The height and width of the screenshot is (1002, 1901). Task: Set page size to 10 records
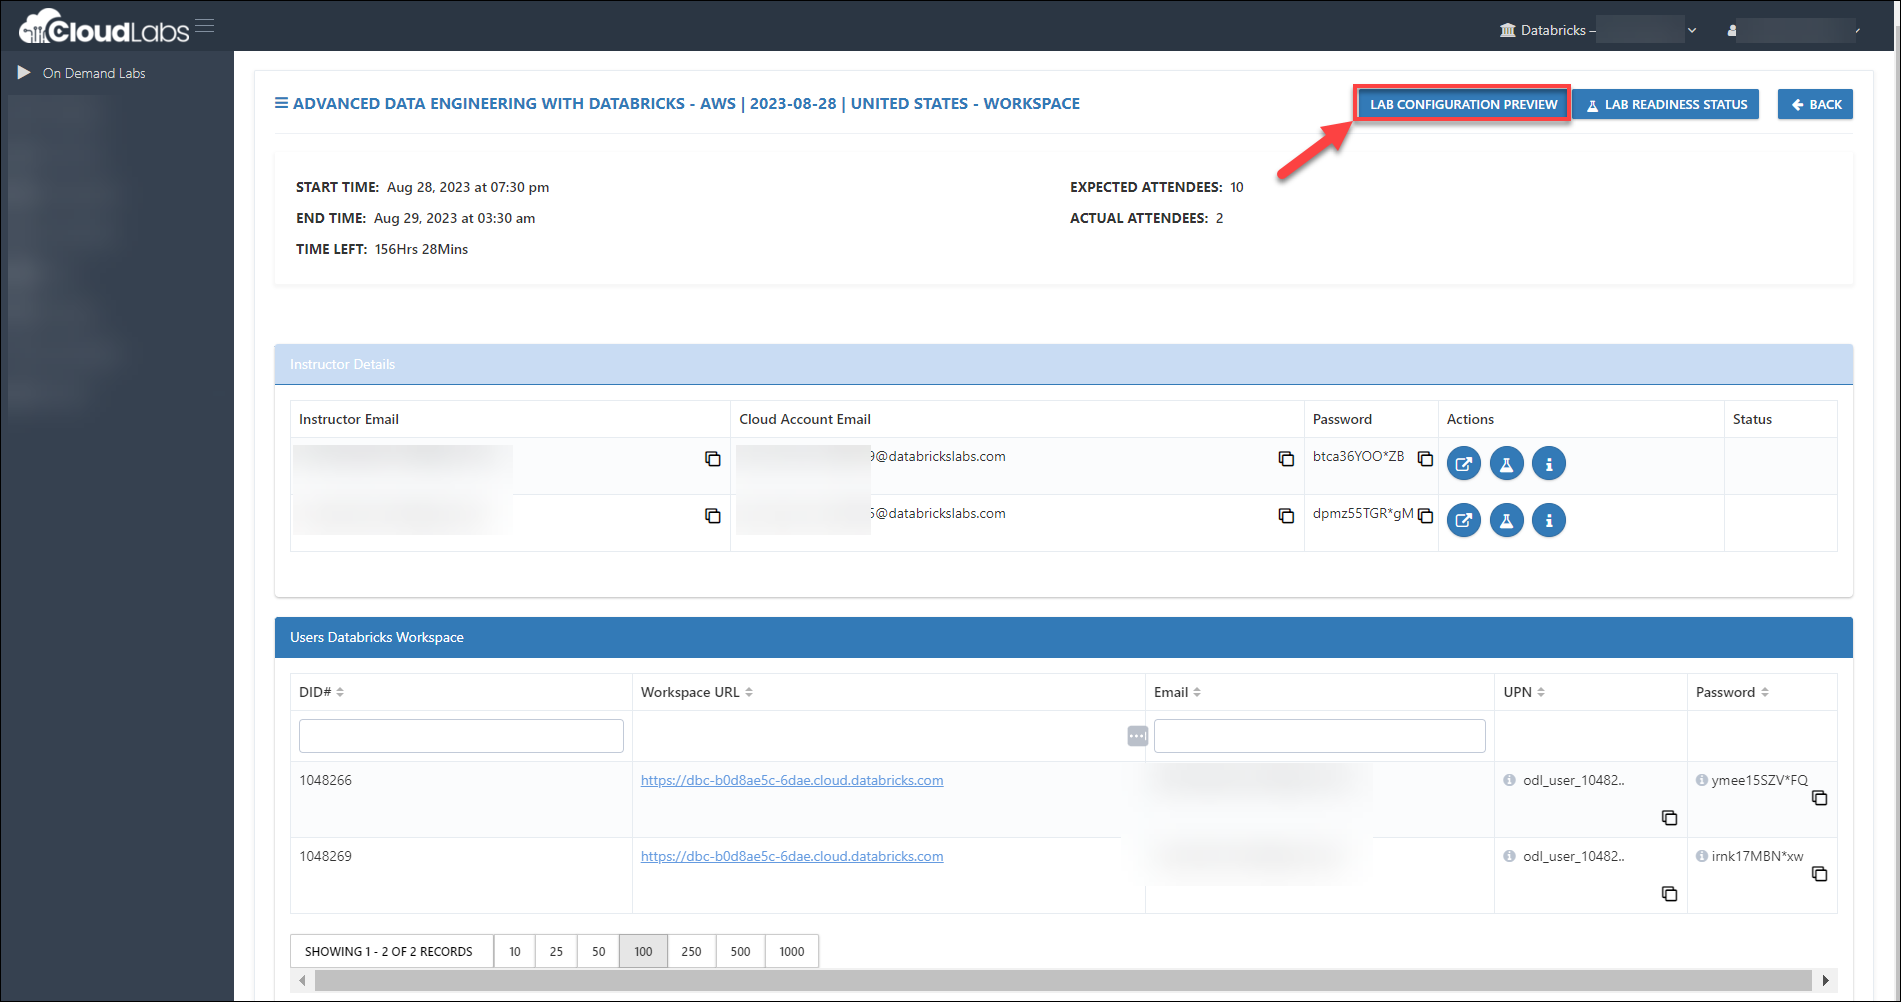coord(515,951)
